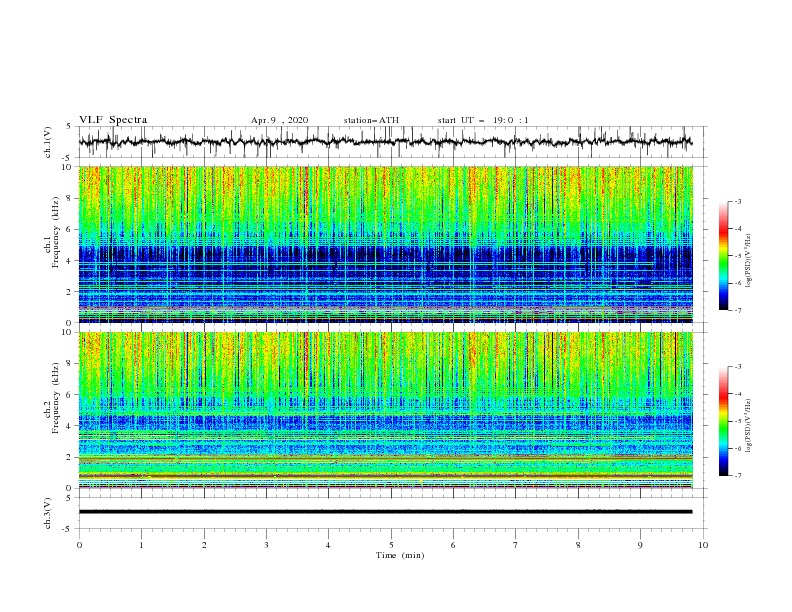Select the date text "Apr. 9 , 2020"

[x=279, y=120]
